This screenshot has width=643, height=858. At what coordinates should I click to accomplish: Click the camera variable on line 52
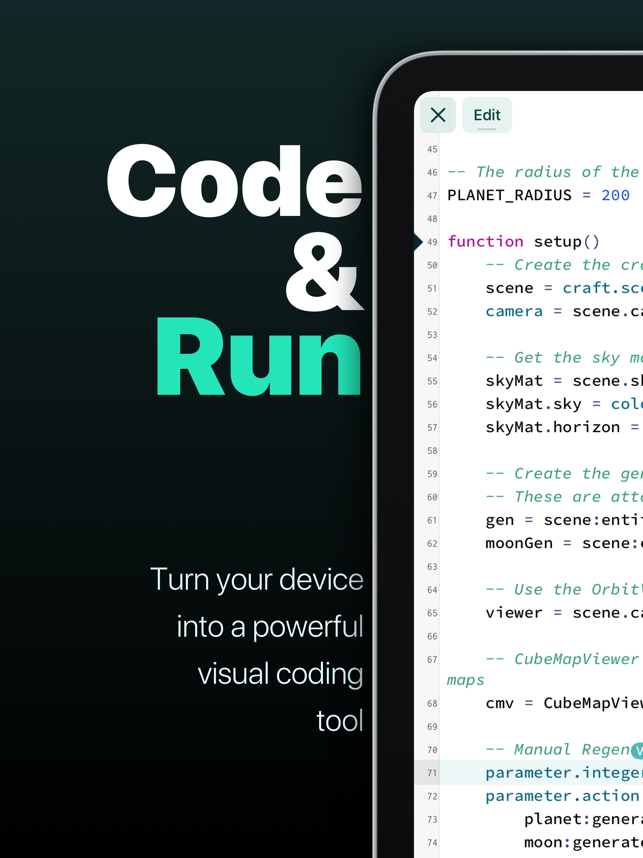point(514,311)
